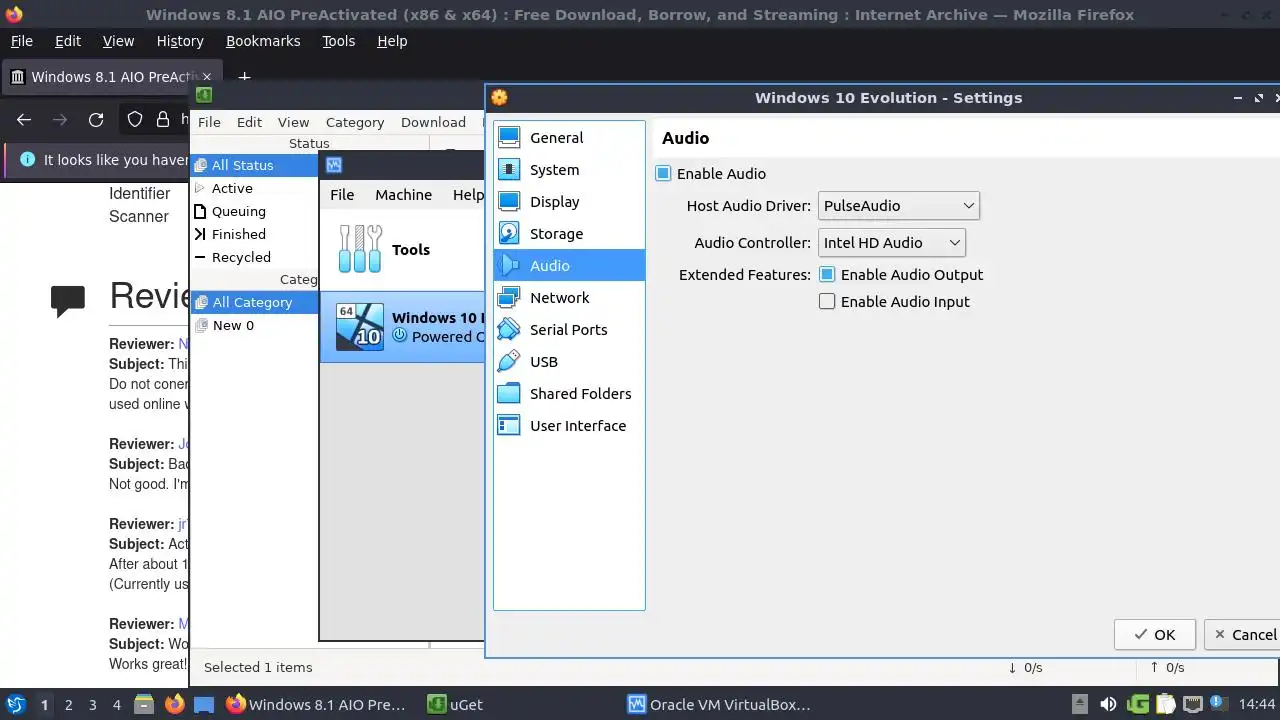This screenshot has height=720, width=1280.
Task: Click the site padlock icon in Firefox
Action: [x=163, y=120]
